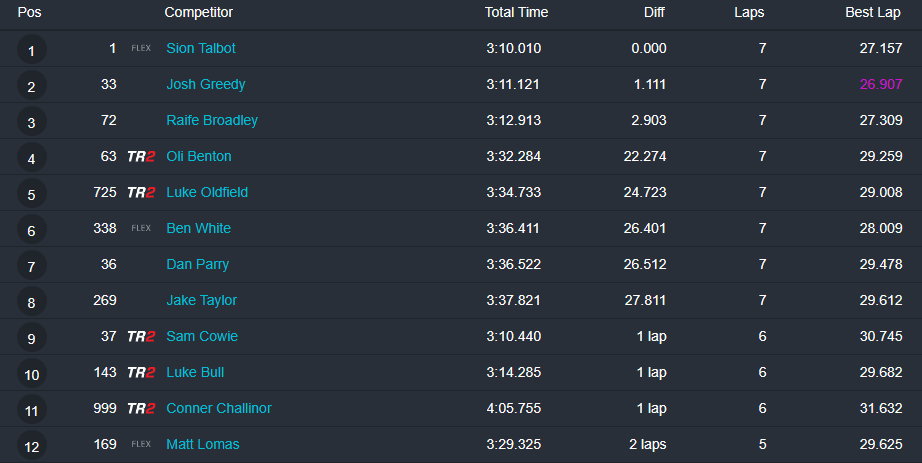Open Raife Broadley's competitor link
The image size is (922, 463).
click(x=212, y=120)
